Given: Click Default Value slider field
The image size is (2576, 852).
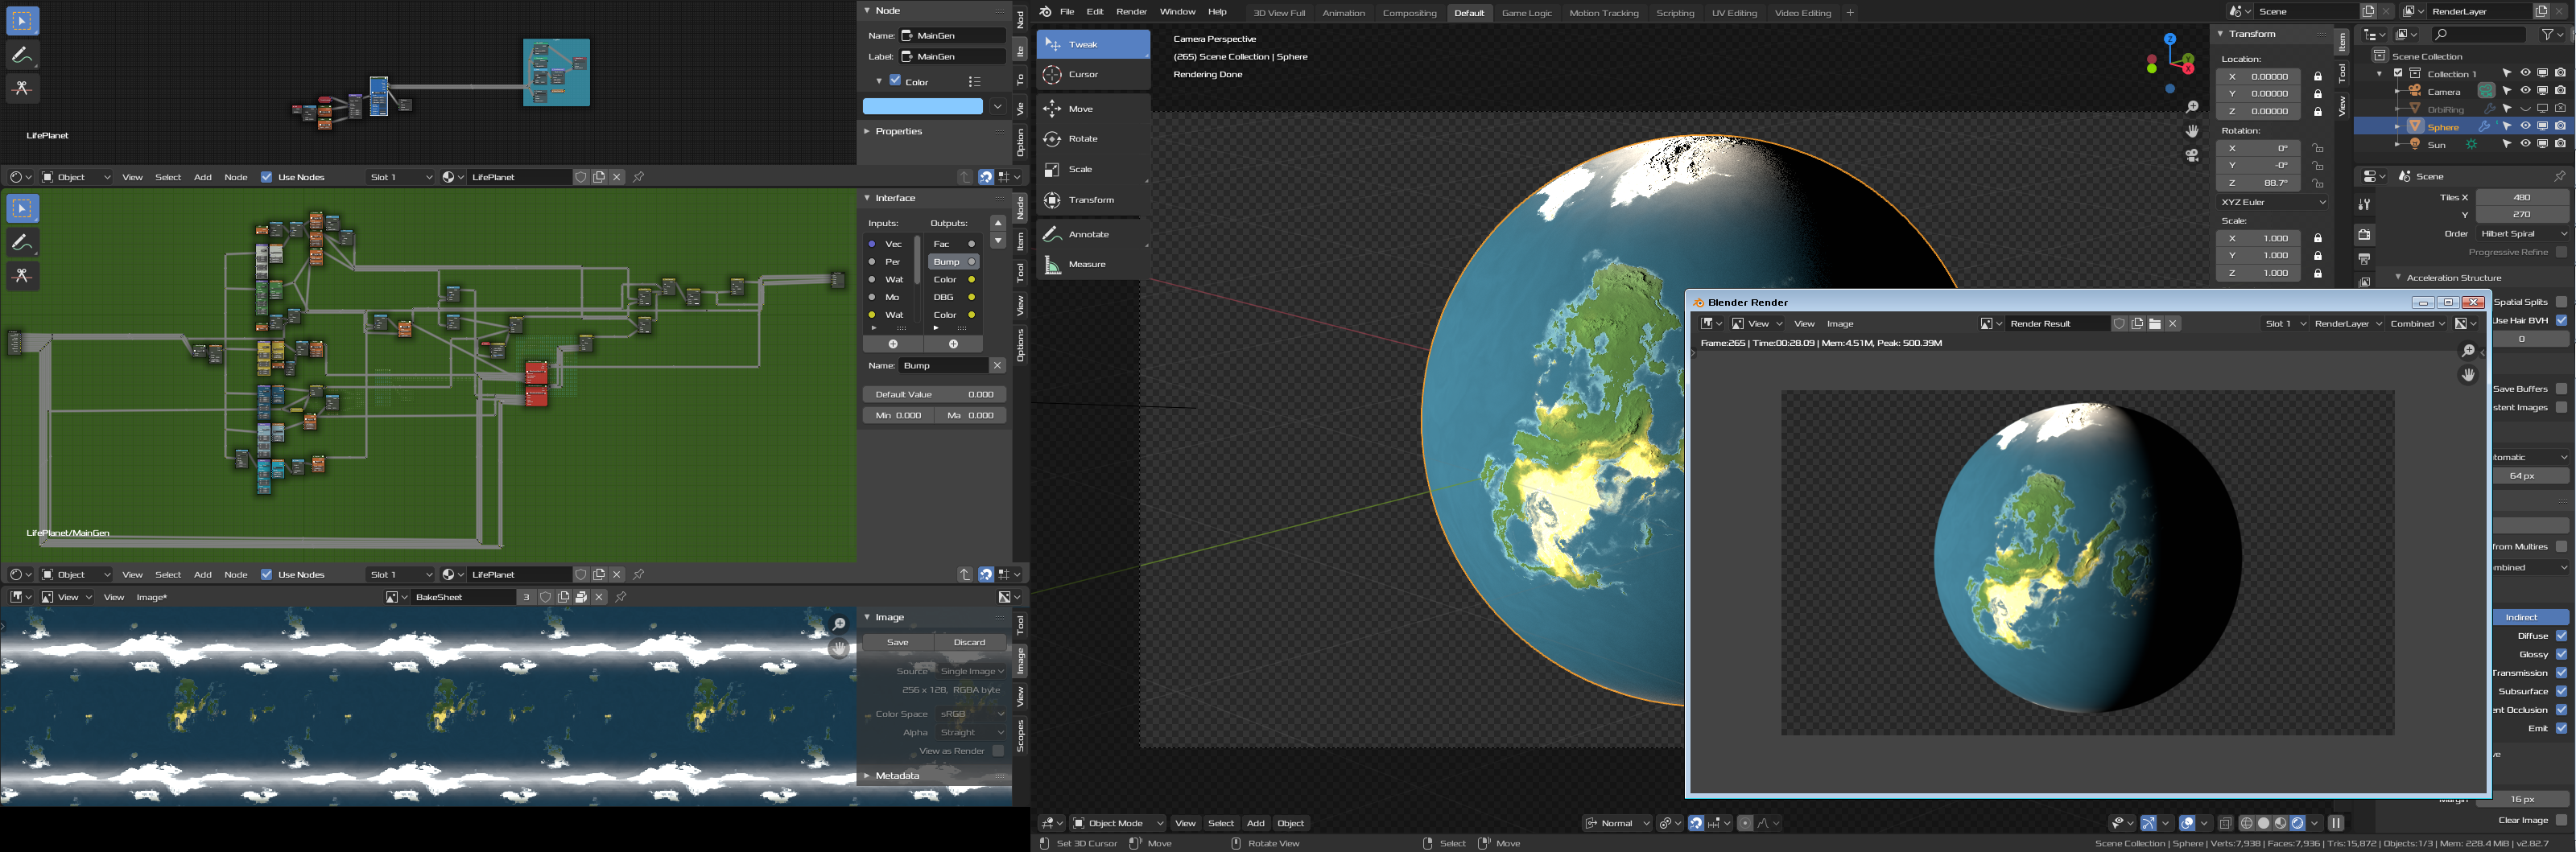Looking at the screenshot, I should (x=934, y=394).
